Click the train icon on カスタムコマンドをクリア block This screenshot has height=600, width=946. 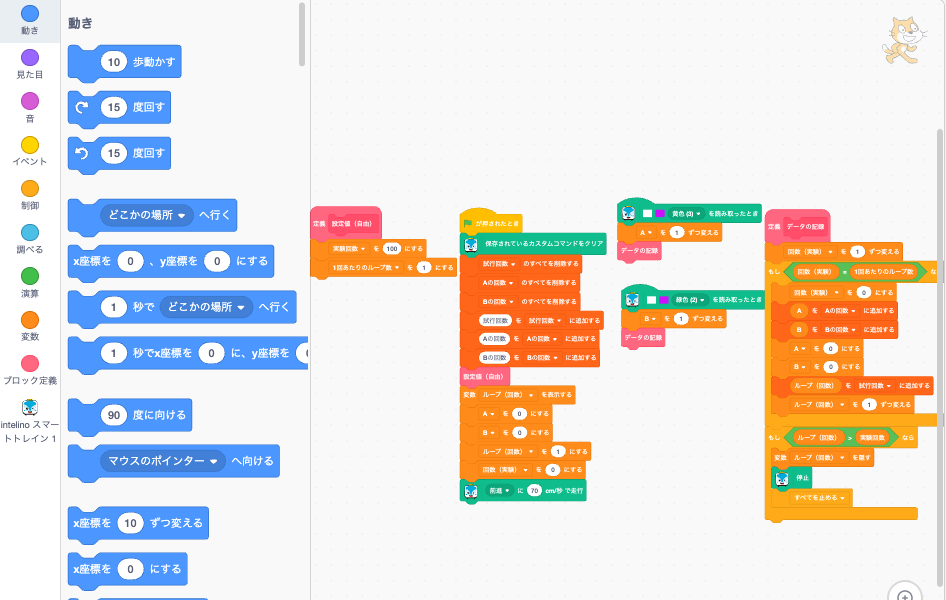coord(471,244)
